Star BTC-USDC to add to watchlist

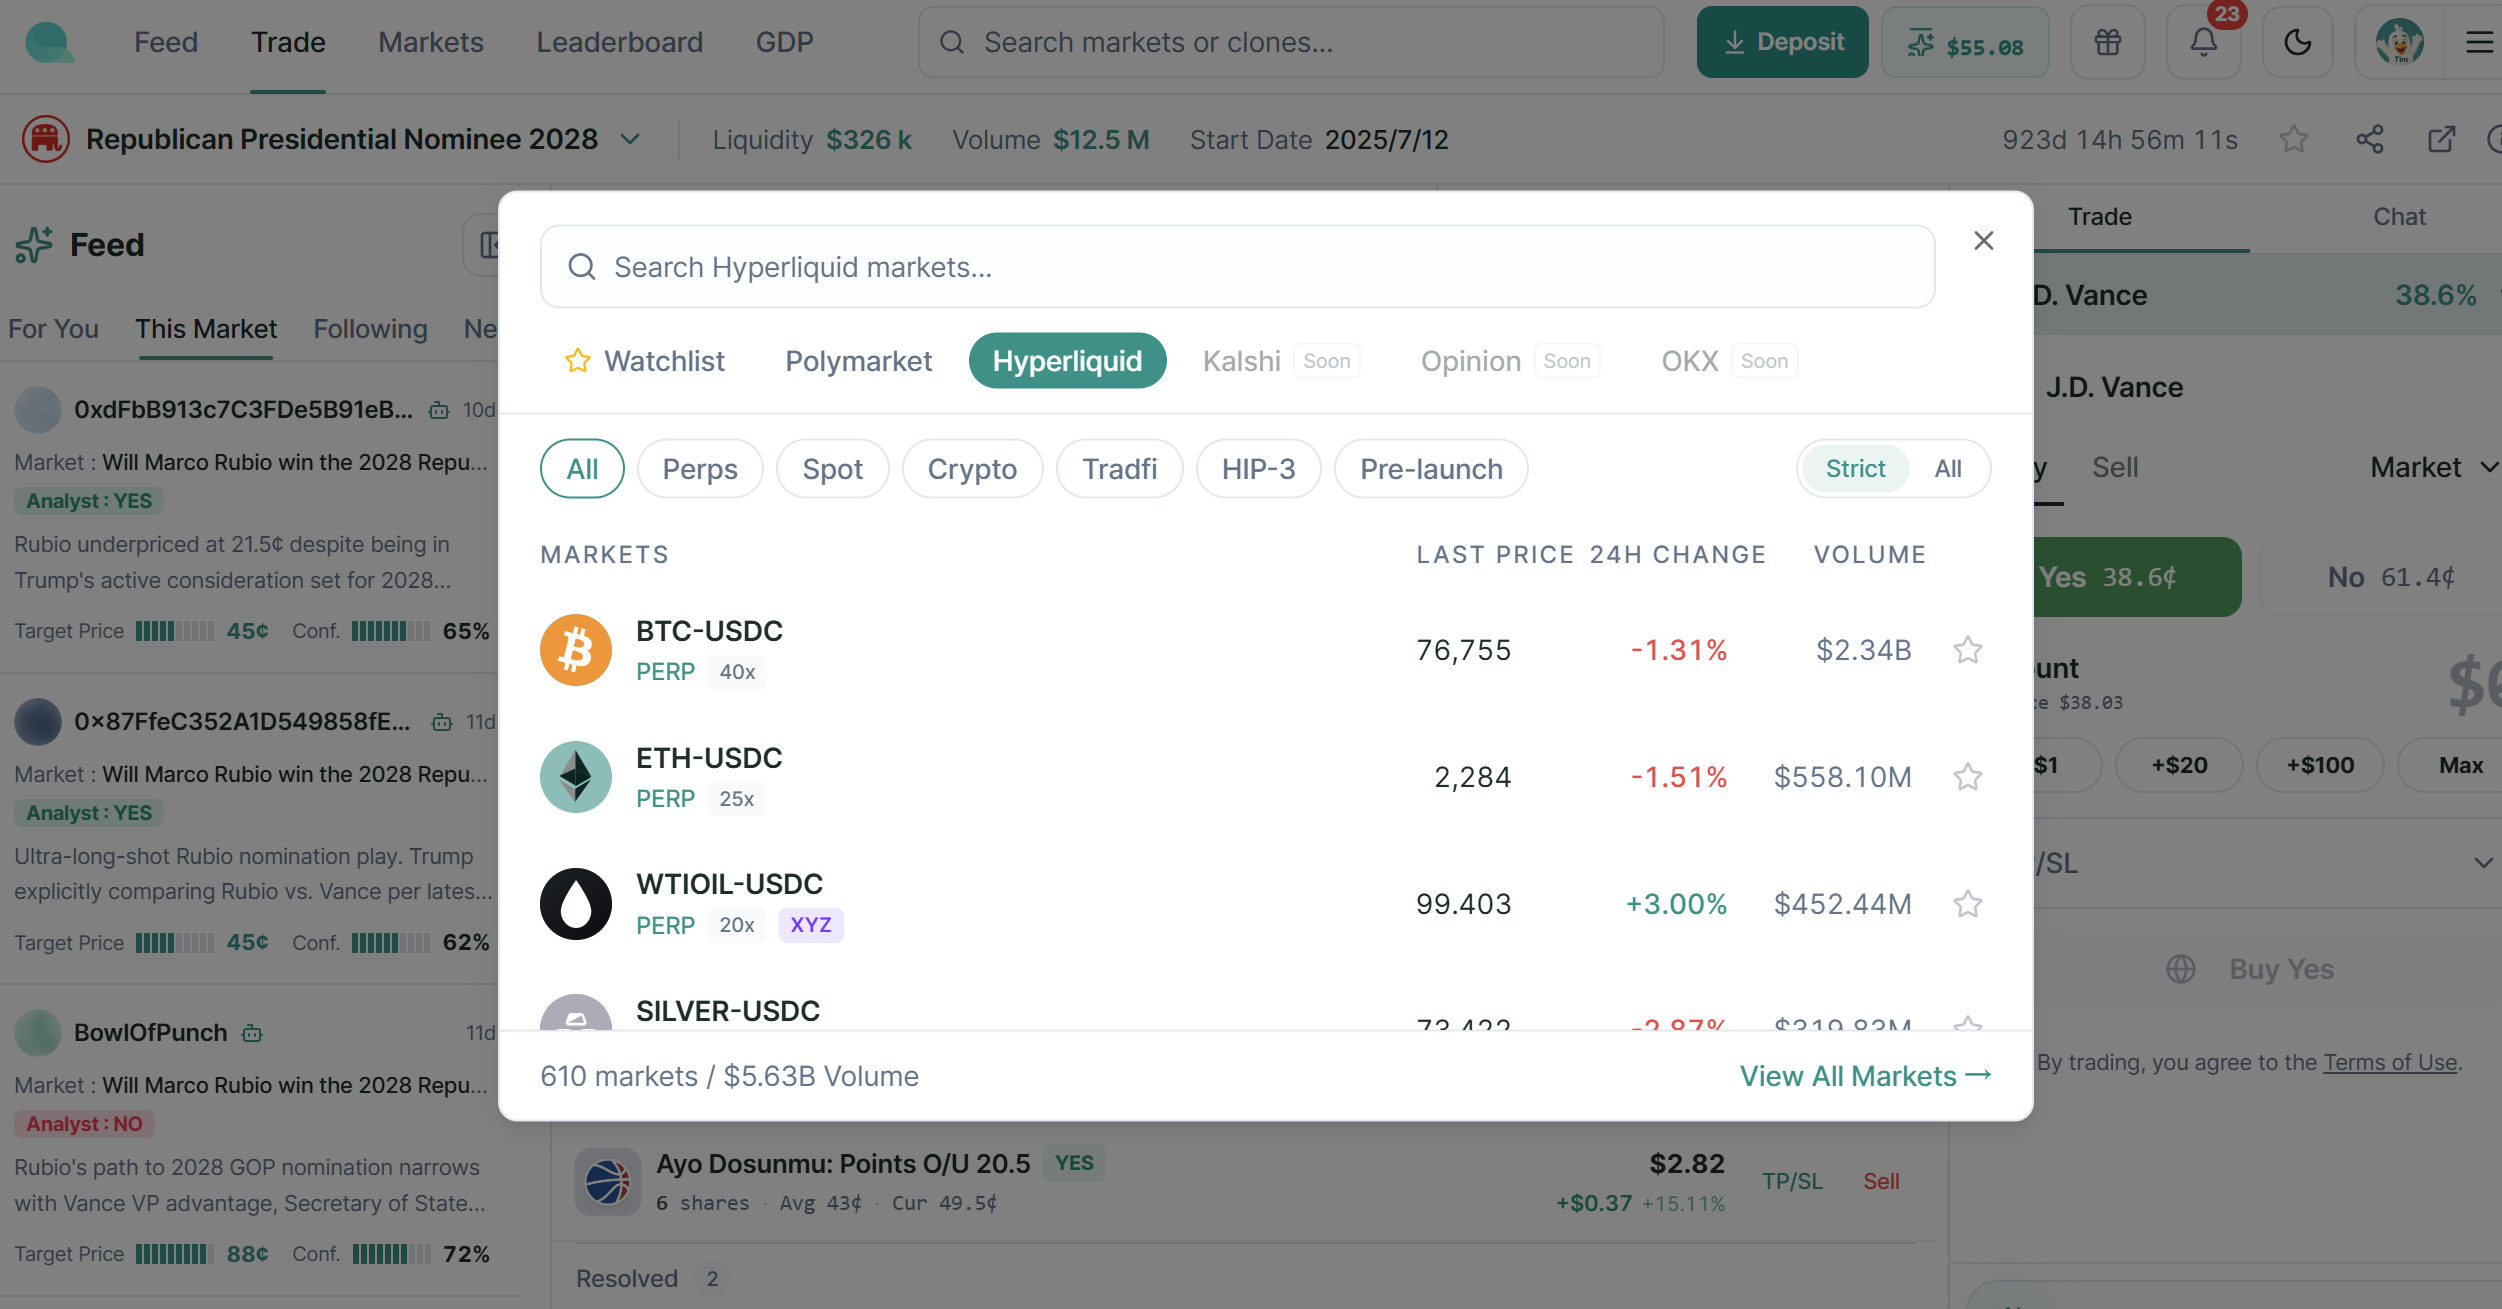click(1967, 650)
